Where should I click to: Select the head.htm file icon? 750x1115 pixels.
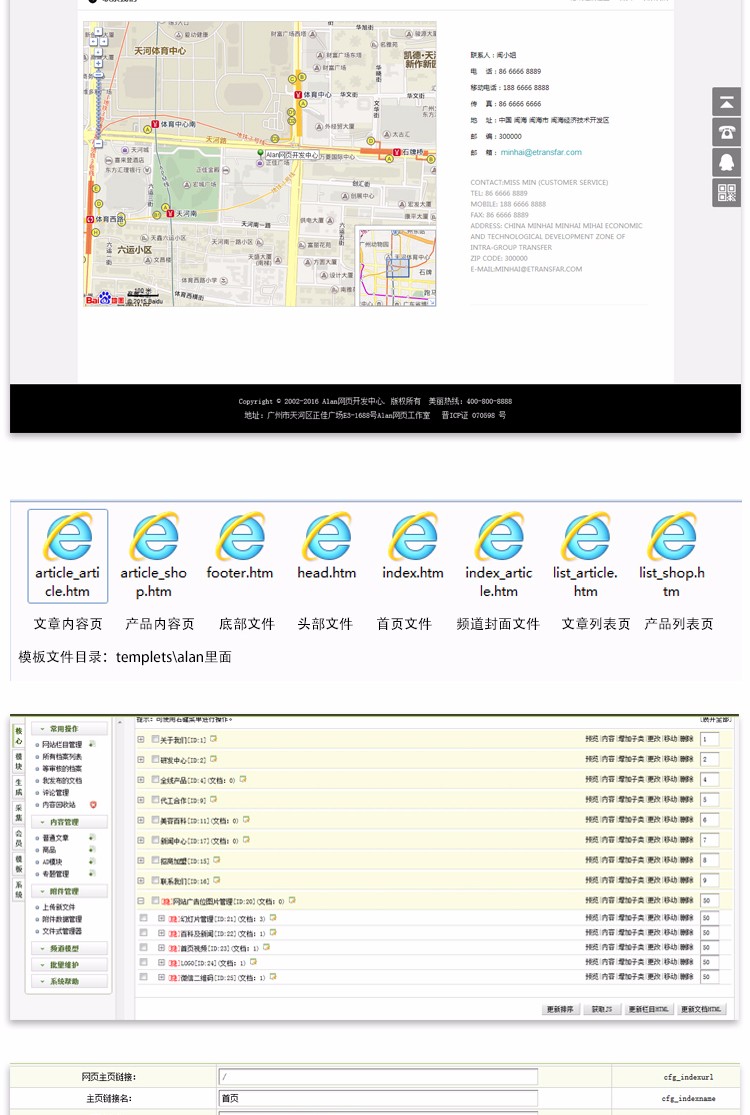[x=327, y=536]
